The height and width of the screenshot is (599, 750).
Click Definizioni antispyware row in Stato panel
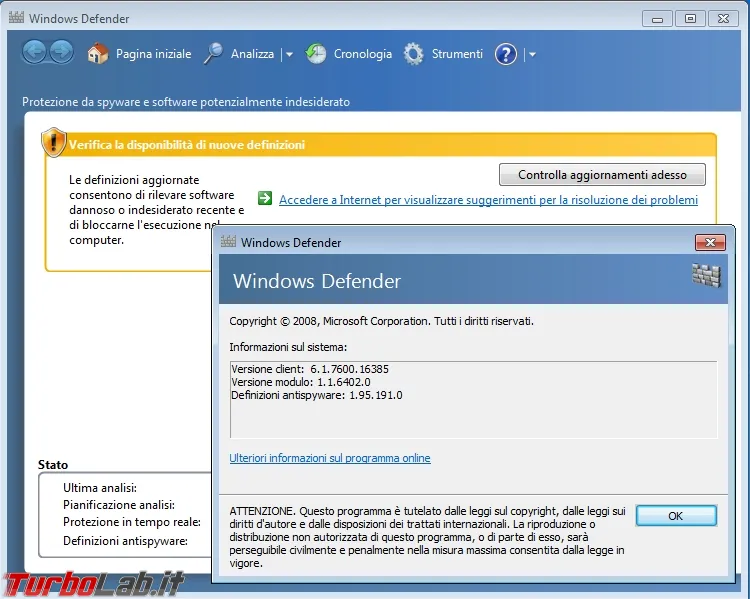pos(125,541)
